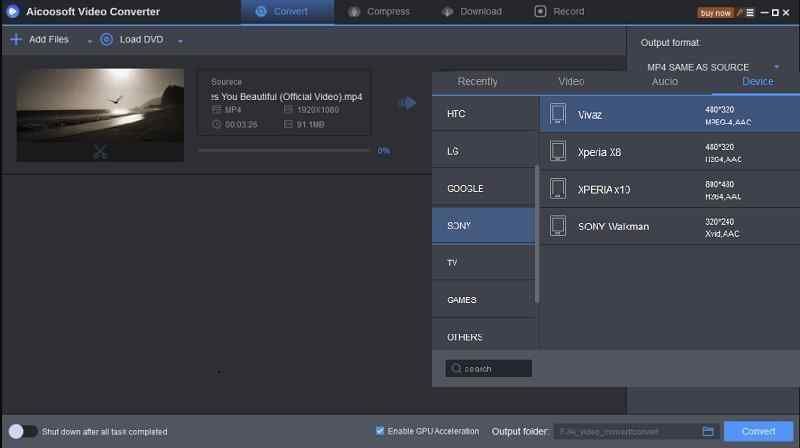Click the duration clock icon in source info
Viewport: 800px width, 448px height.
216,124
